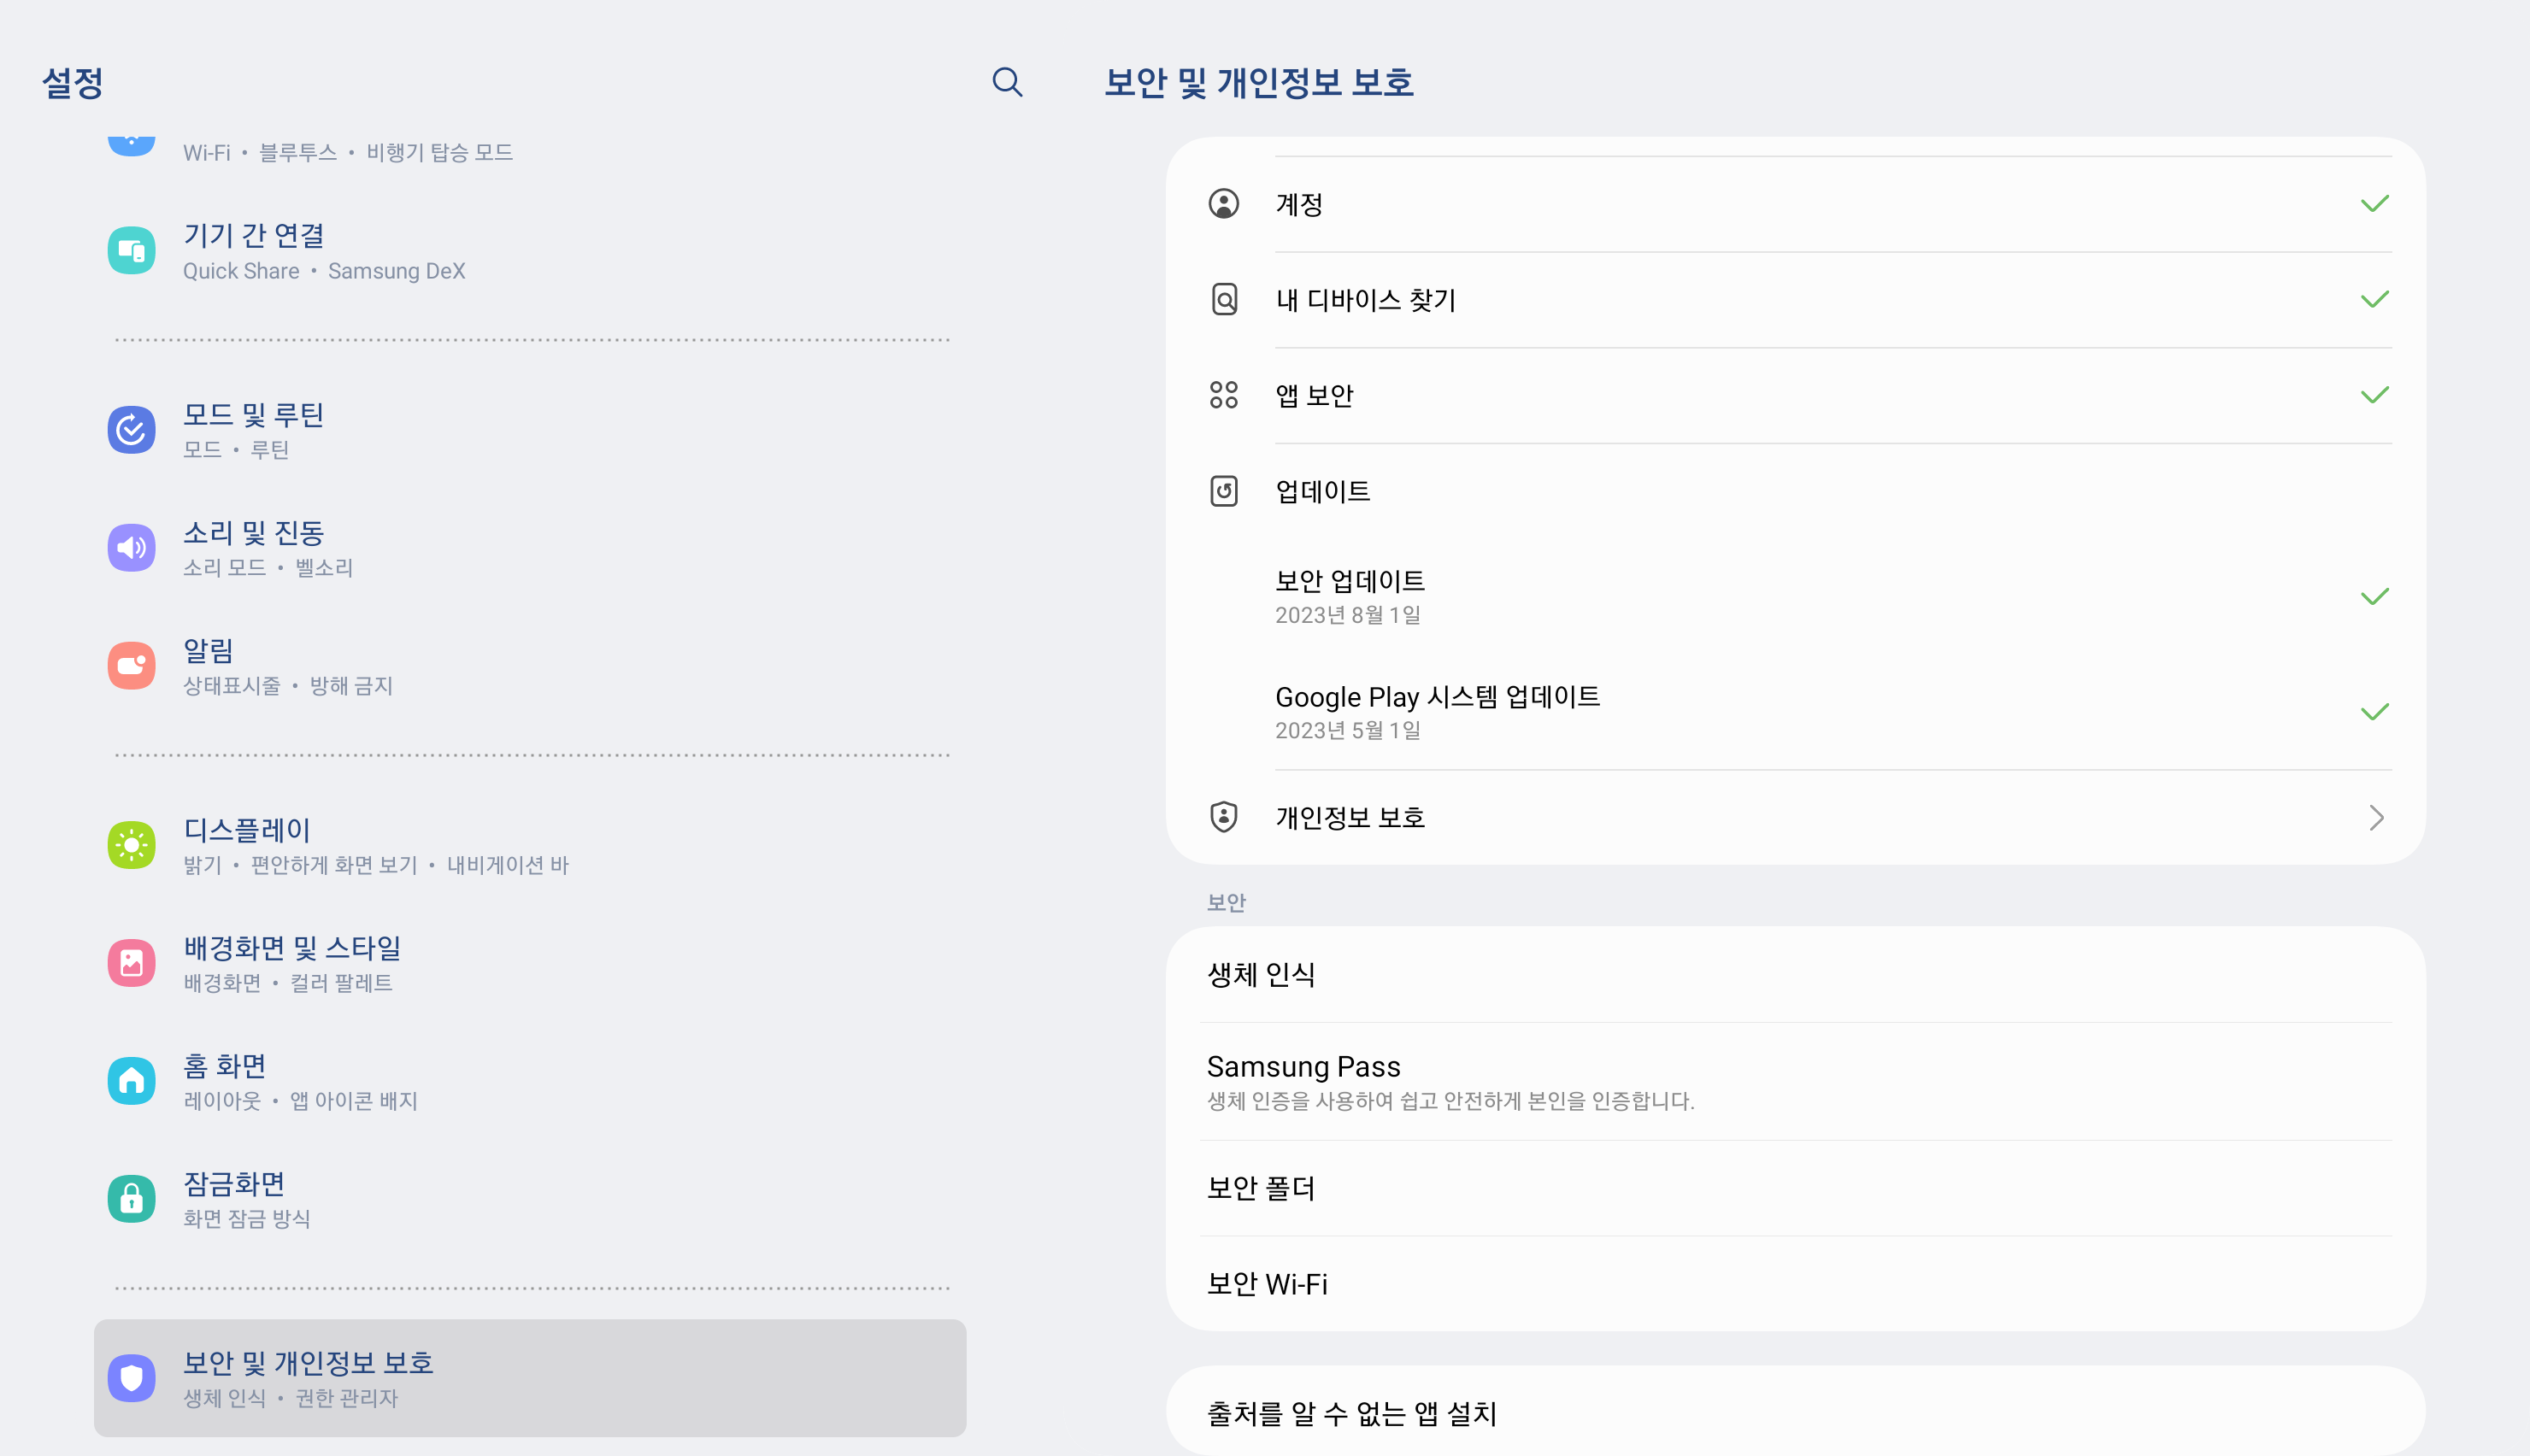
Task: Tap the 잠금화면 lock icon
Action: [x=131, y=1199]
